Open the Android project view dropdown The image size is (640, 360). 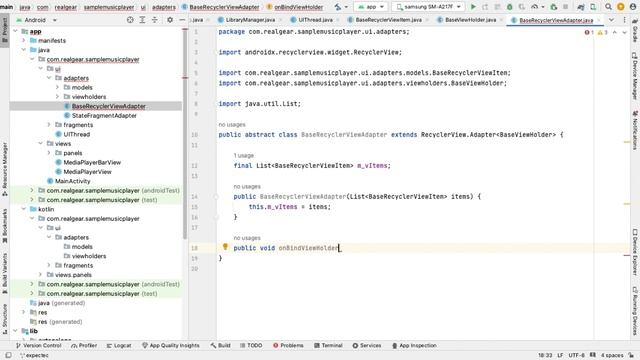click(36, 20)
